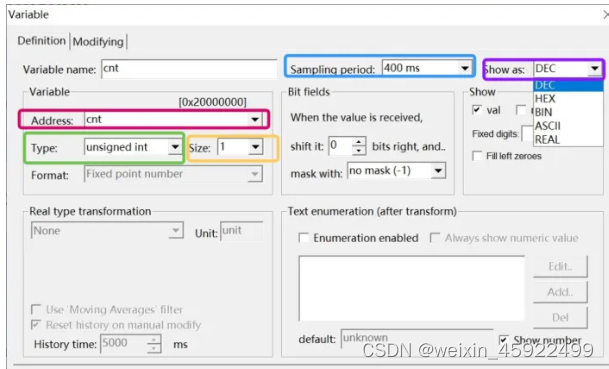Choose BIN in the Show as list
The width and height of the screenshot is (609, 369).
[568, 112]
